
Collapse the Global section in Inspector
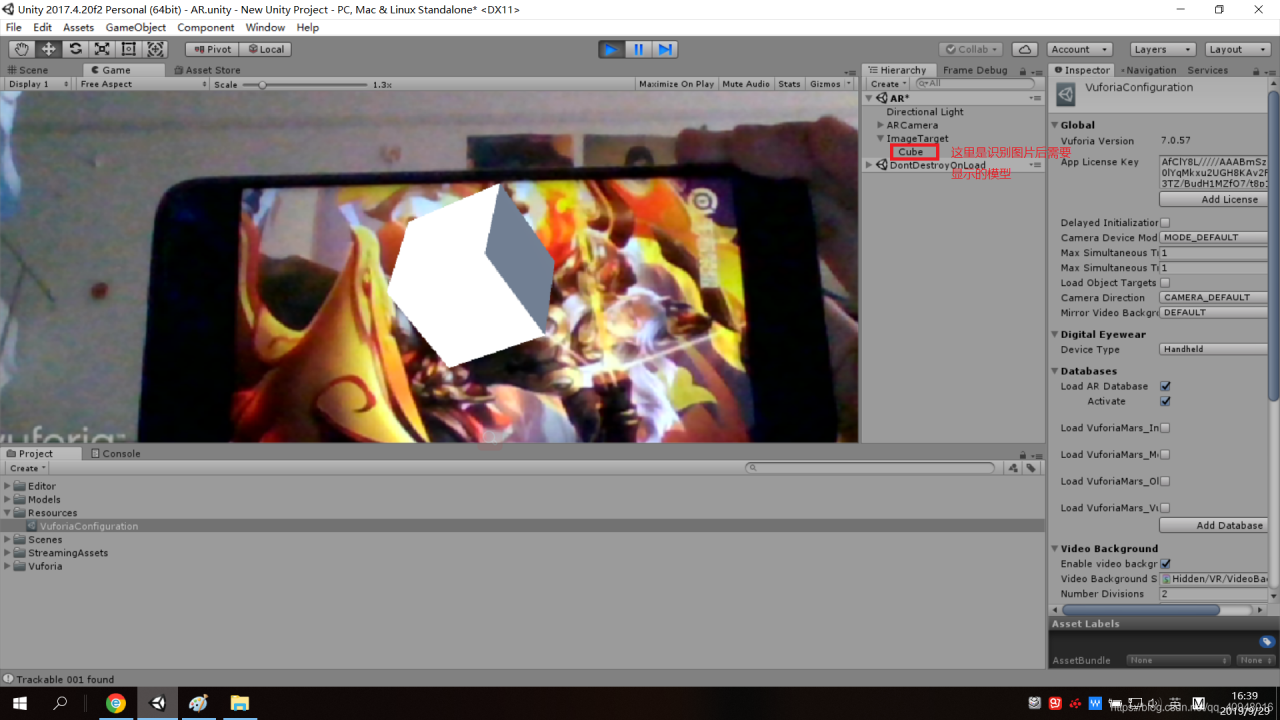click(x=1054, y=125)
